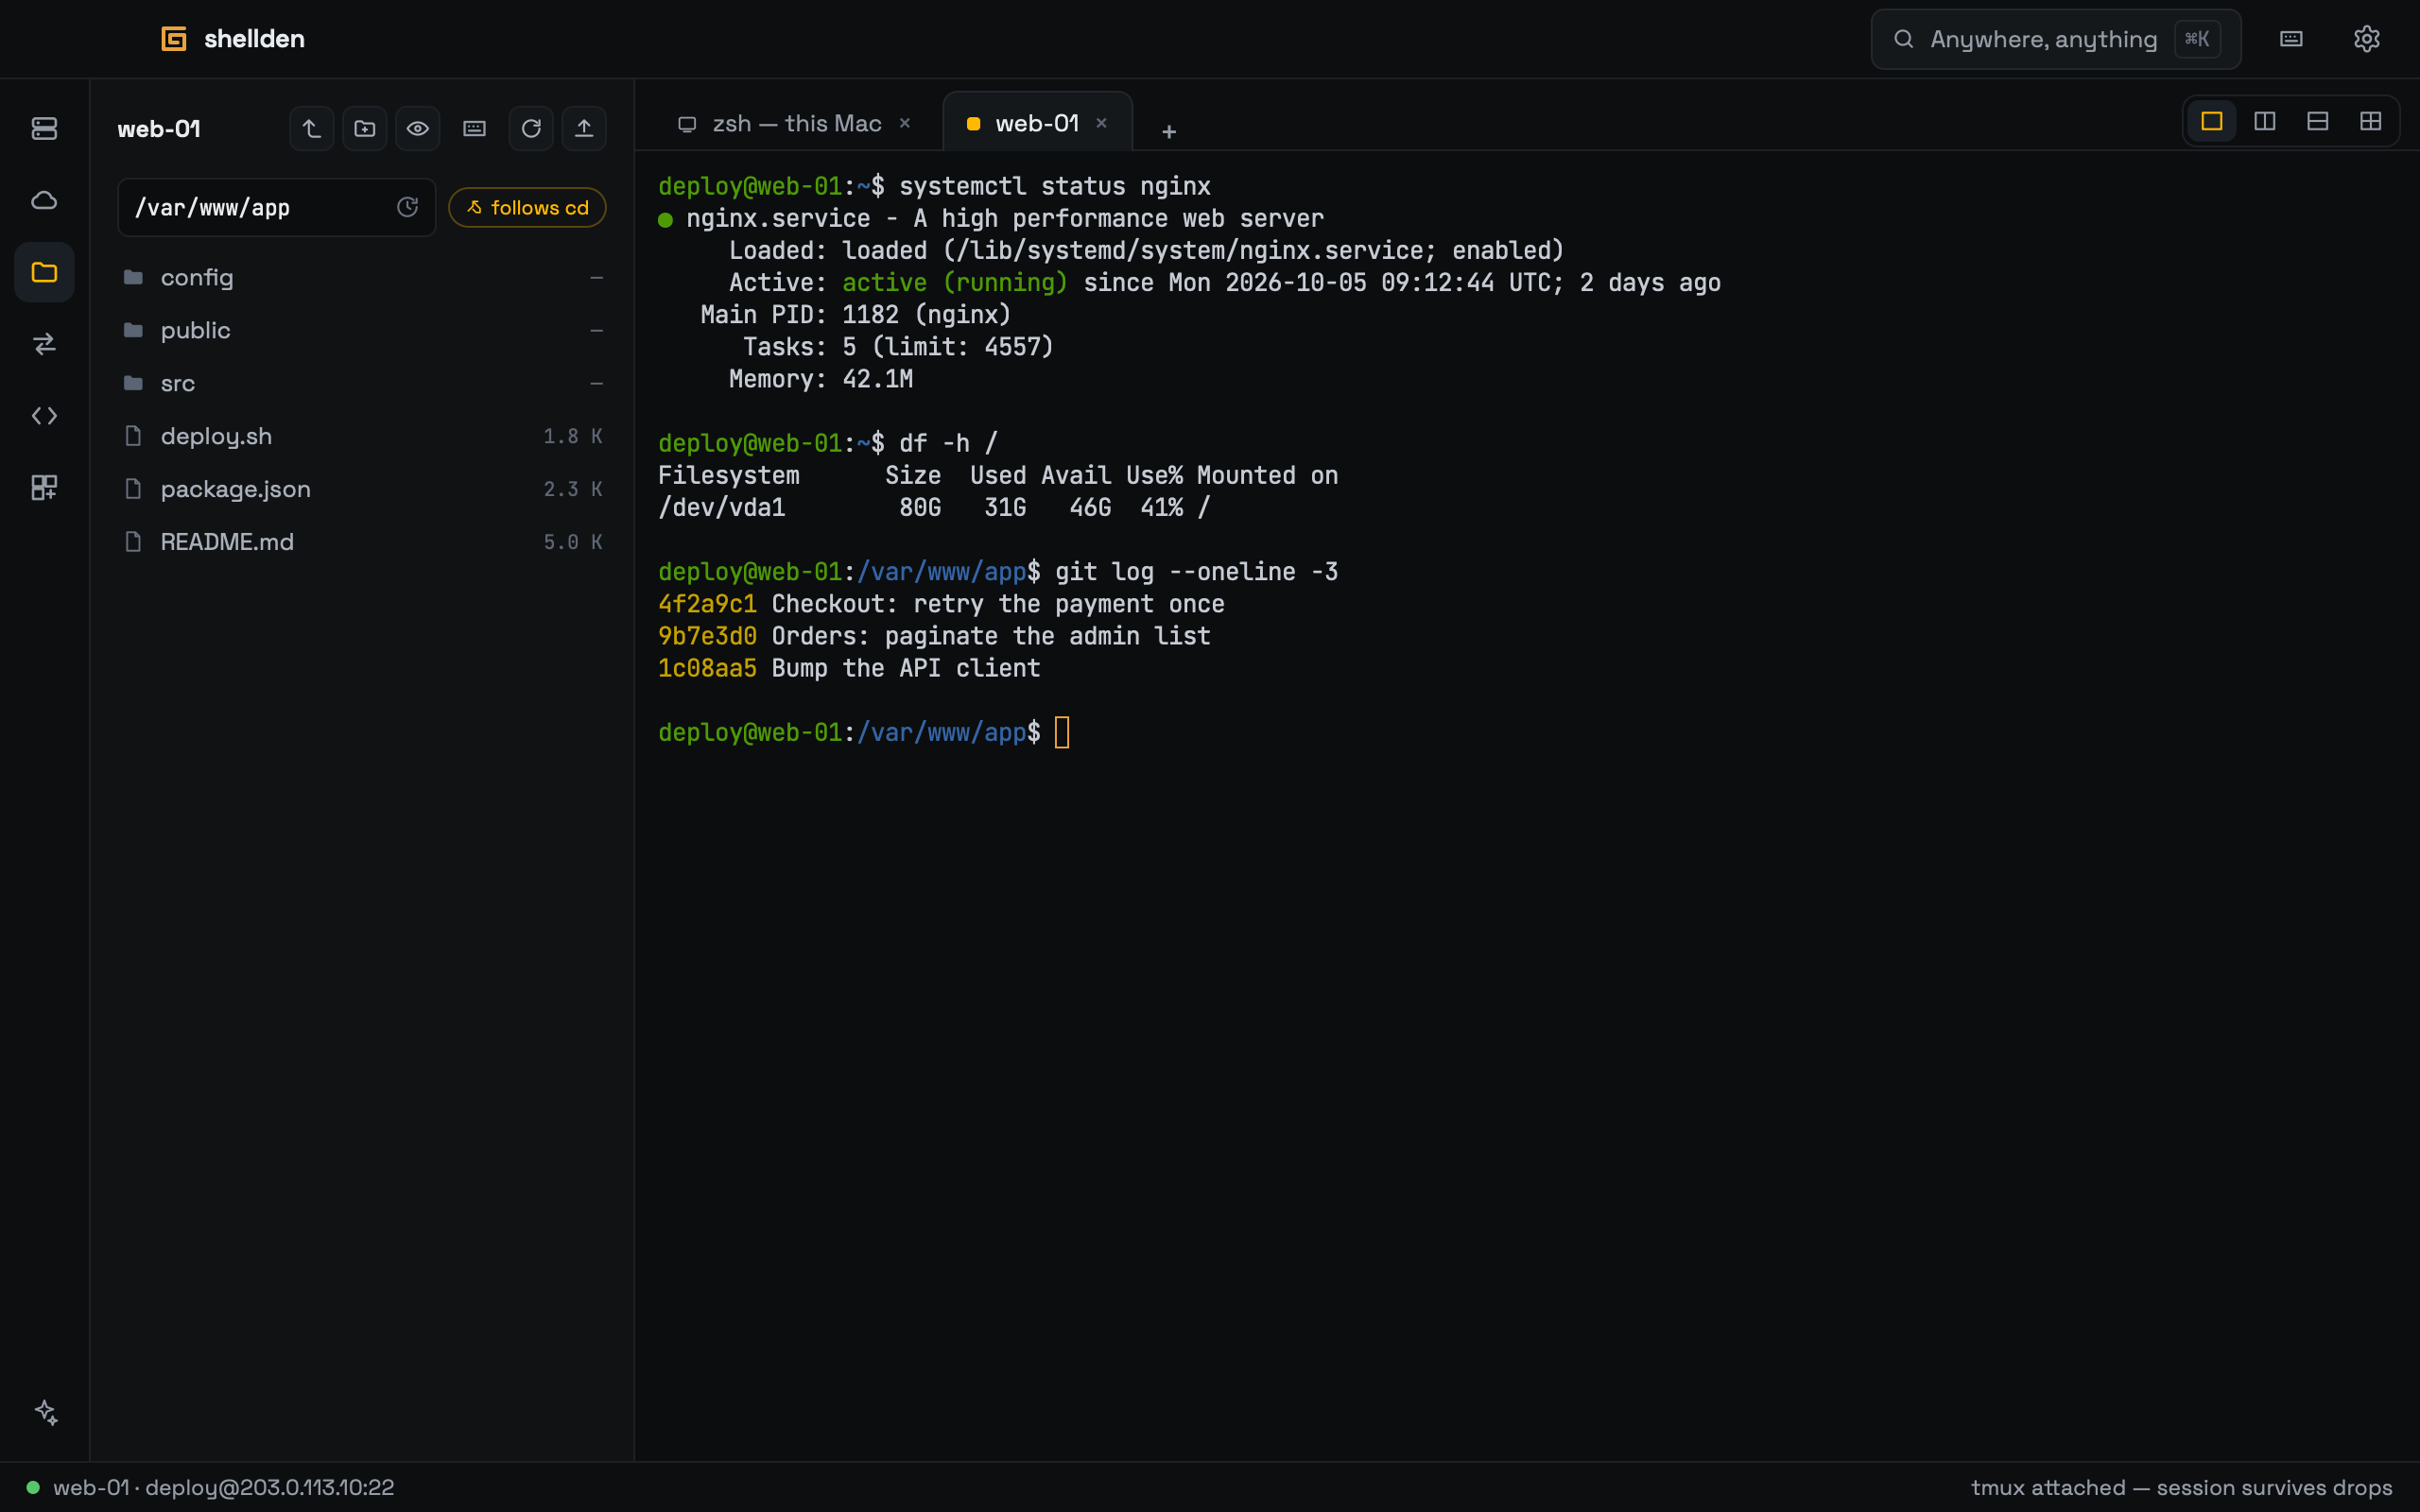
Task: Go up one directory level
Action: click(312, 129)
